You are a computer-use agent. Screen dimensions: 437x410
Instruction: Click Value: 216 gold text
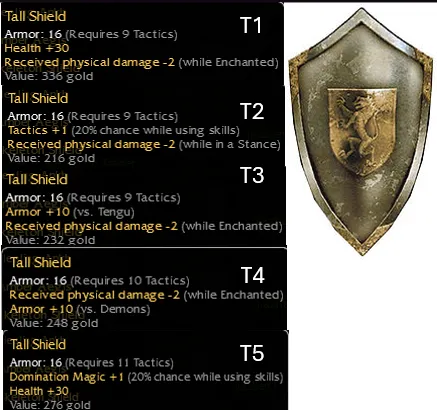coord(51,158)
